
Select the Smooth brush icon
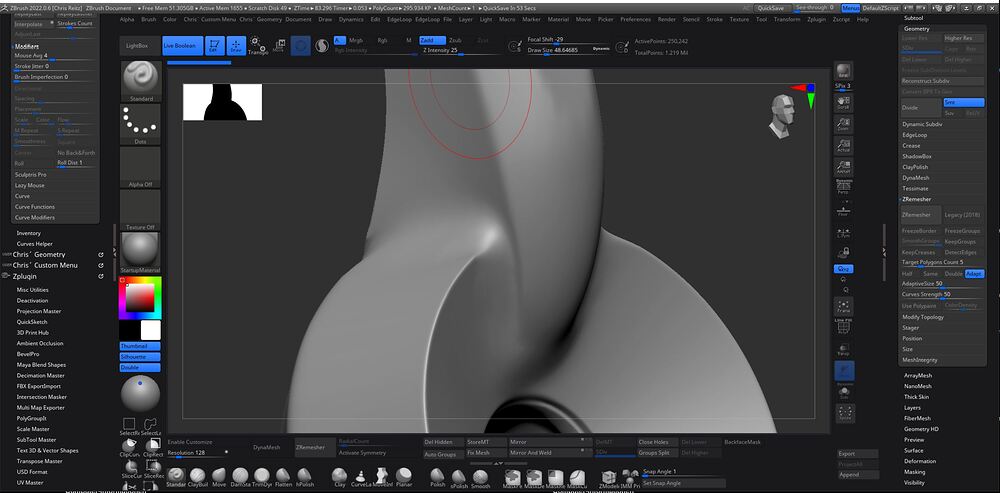[480, 476]
